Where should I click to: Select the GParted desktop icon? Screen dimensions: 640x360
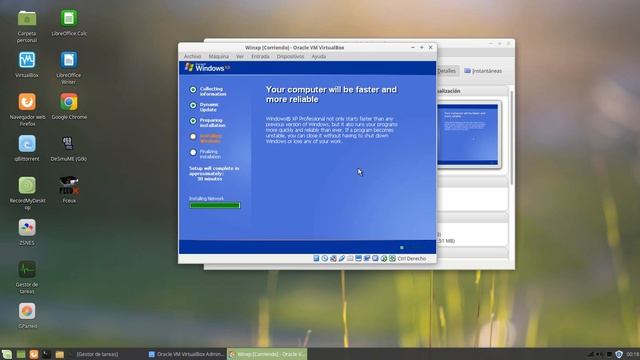tap(27, 316)
